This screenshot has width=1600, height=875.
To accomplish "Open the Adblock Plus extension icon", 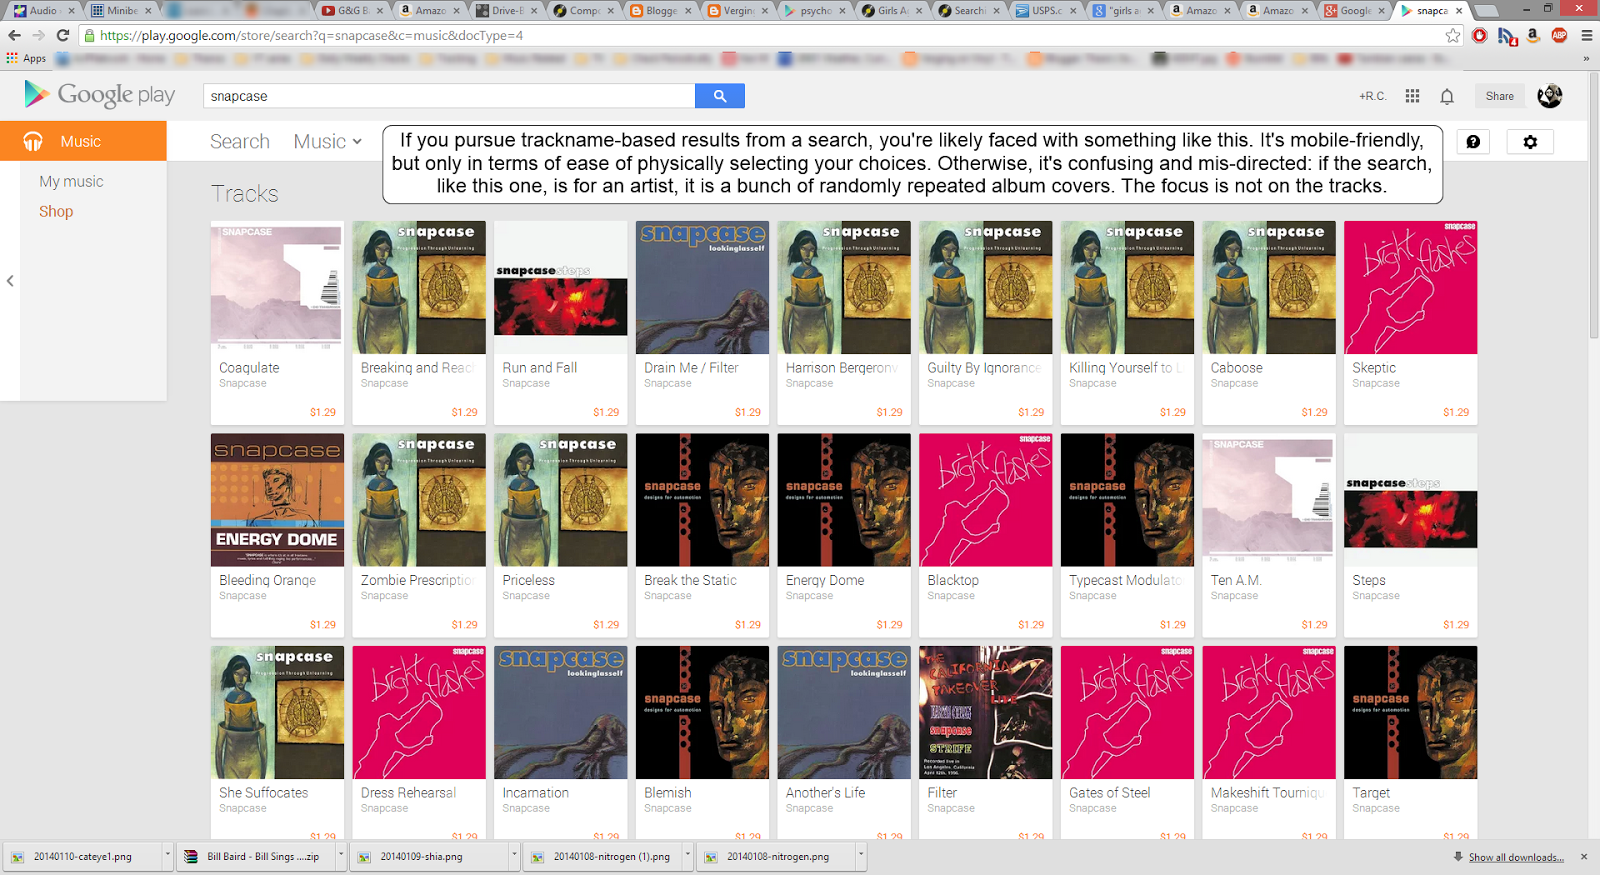I will point(1559,35).
